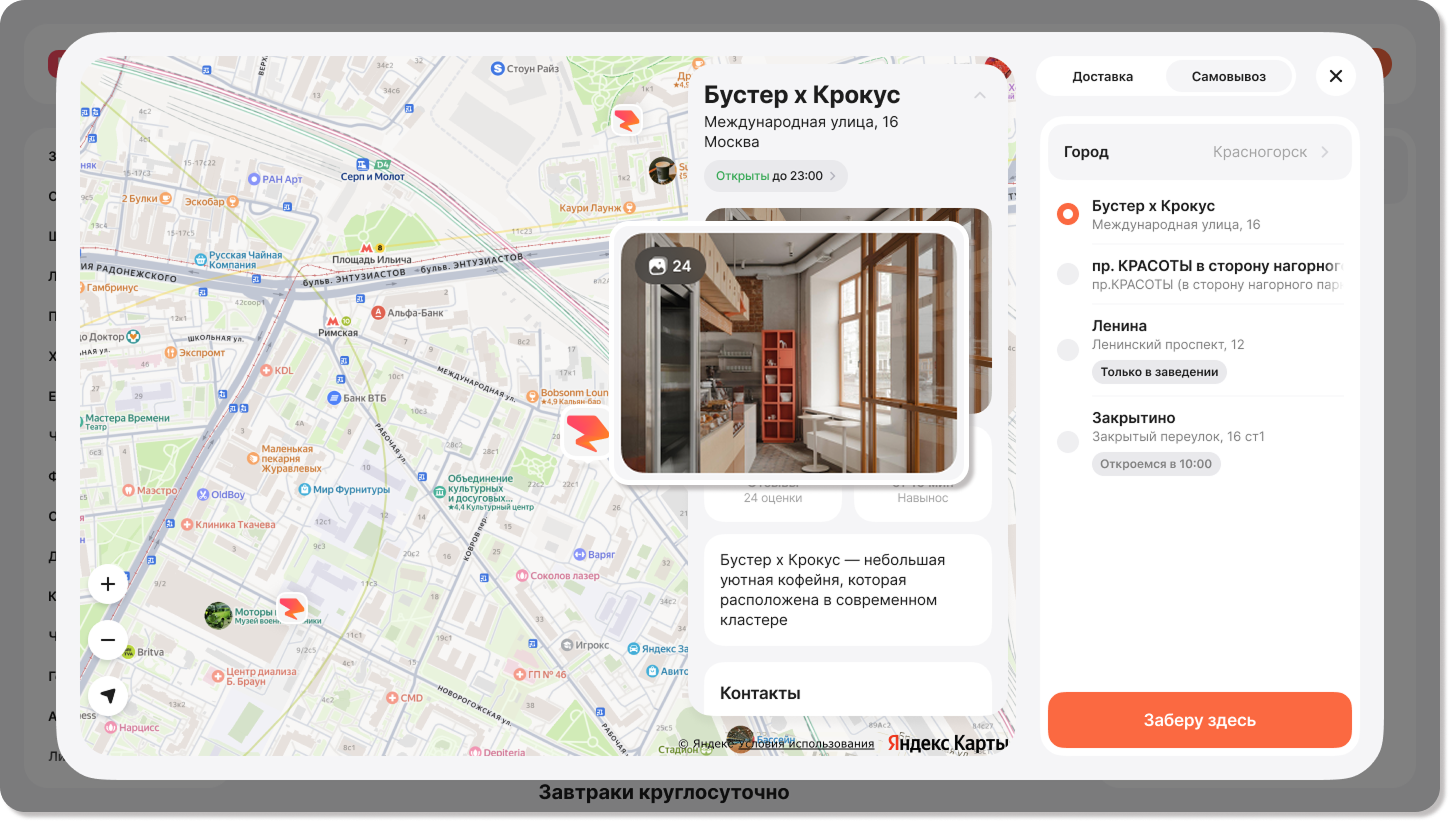The height and width of the screenshot is (821, 1449).
Task: Open the café interior photo
Action: point(789,353)
